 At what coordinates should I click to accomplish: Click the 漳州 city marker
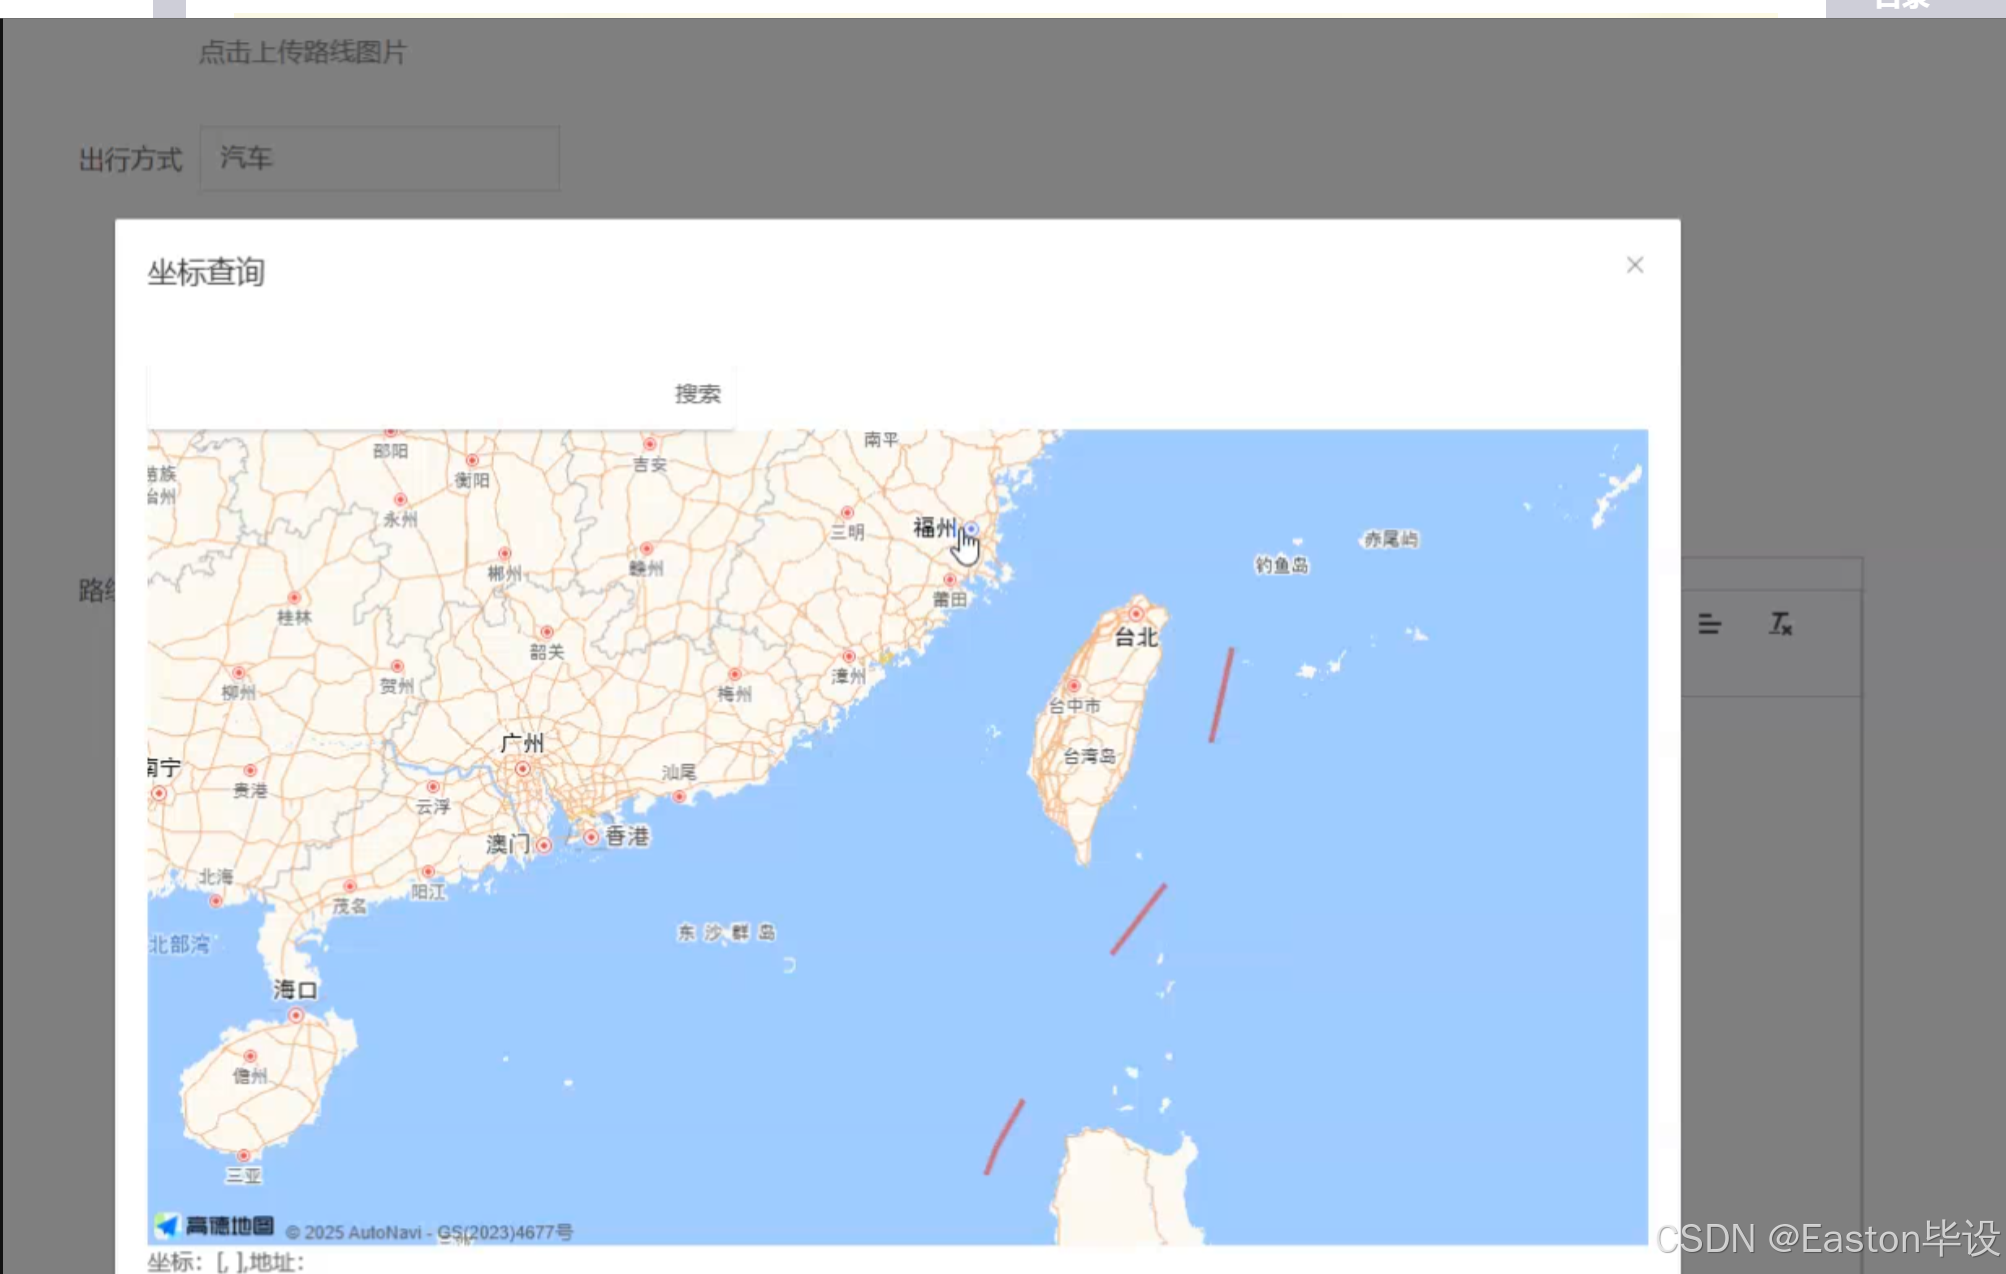[848, 656]
